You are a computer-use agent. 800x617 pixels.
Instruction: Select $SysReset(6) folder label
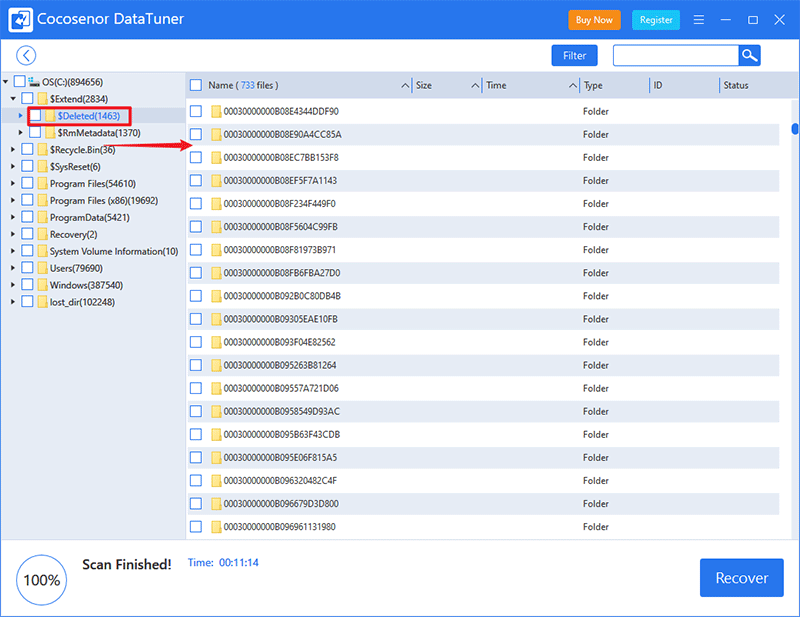[76, 167]
